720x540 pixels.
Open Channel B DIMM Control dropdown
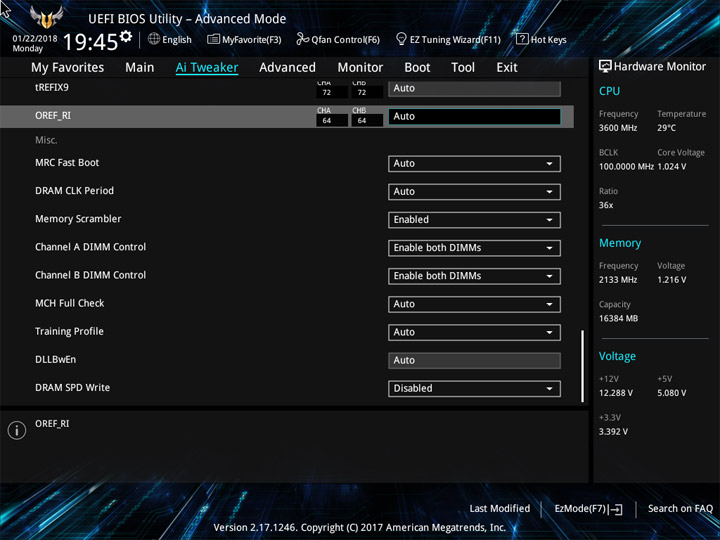pos(474,276)
